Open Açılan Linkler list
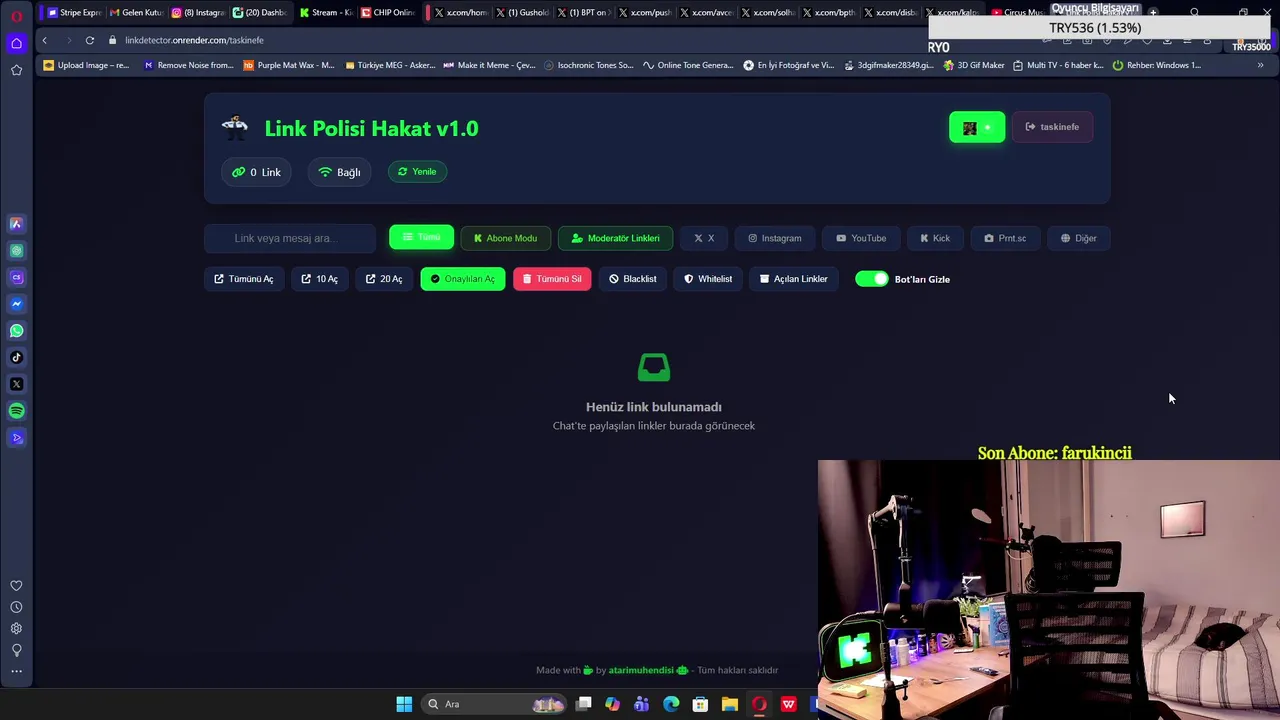 coord(794,279)
